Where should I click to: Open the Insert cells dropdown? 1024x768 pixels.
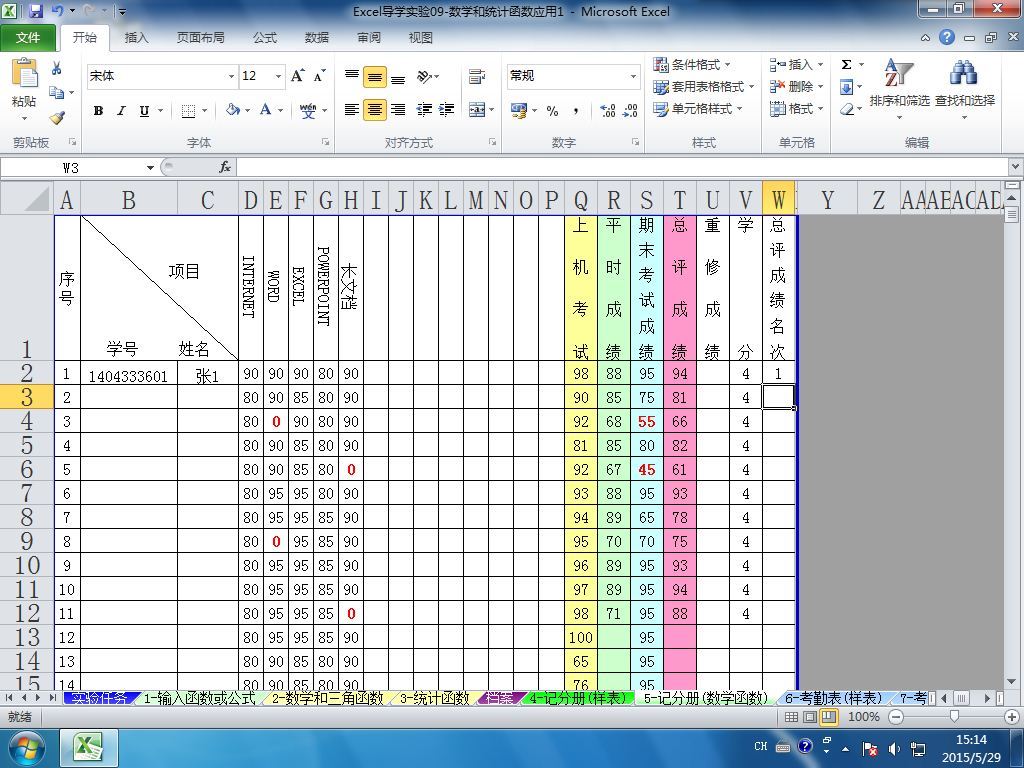point(796,64)
